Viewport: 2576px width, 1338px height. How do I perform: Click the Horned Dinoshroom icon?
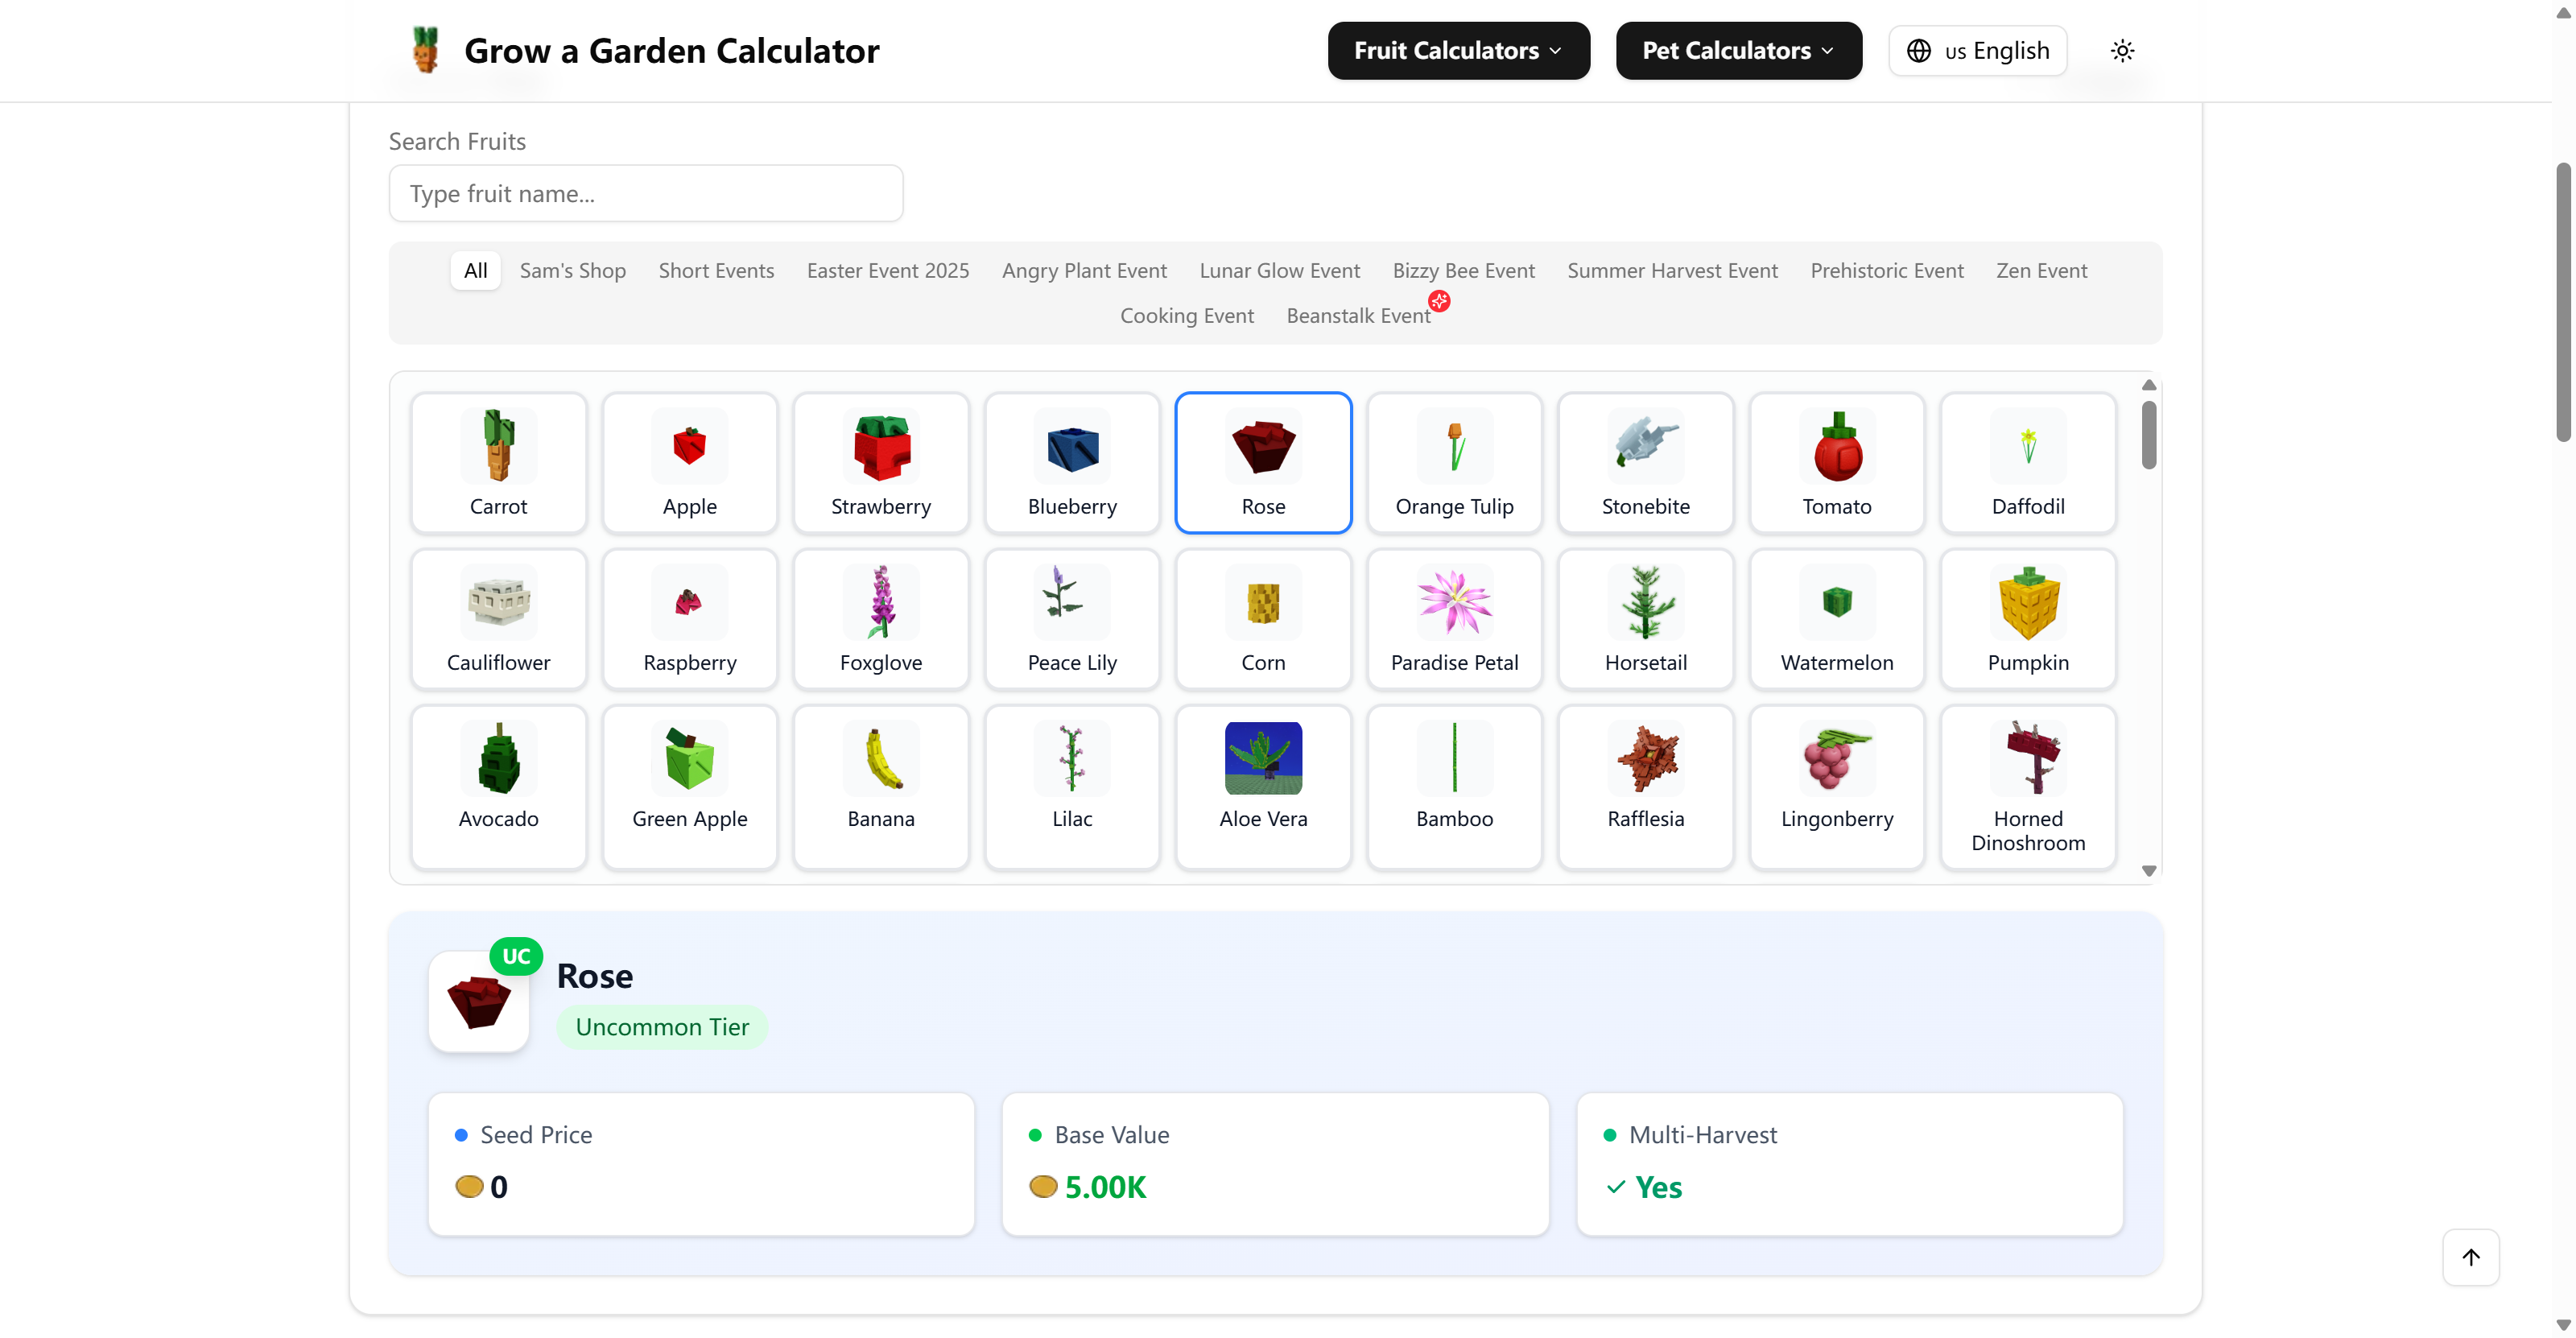click(2027, 758)
